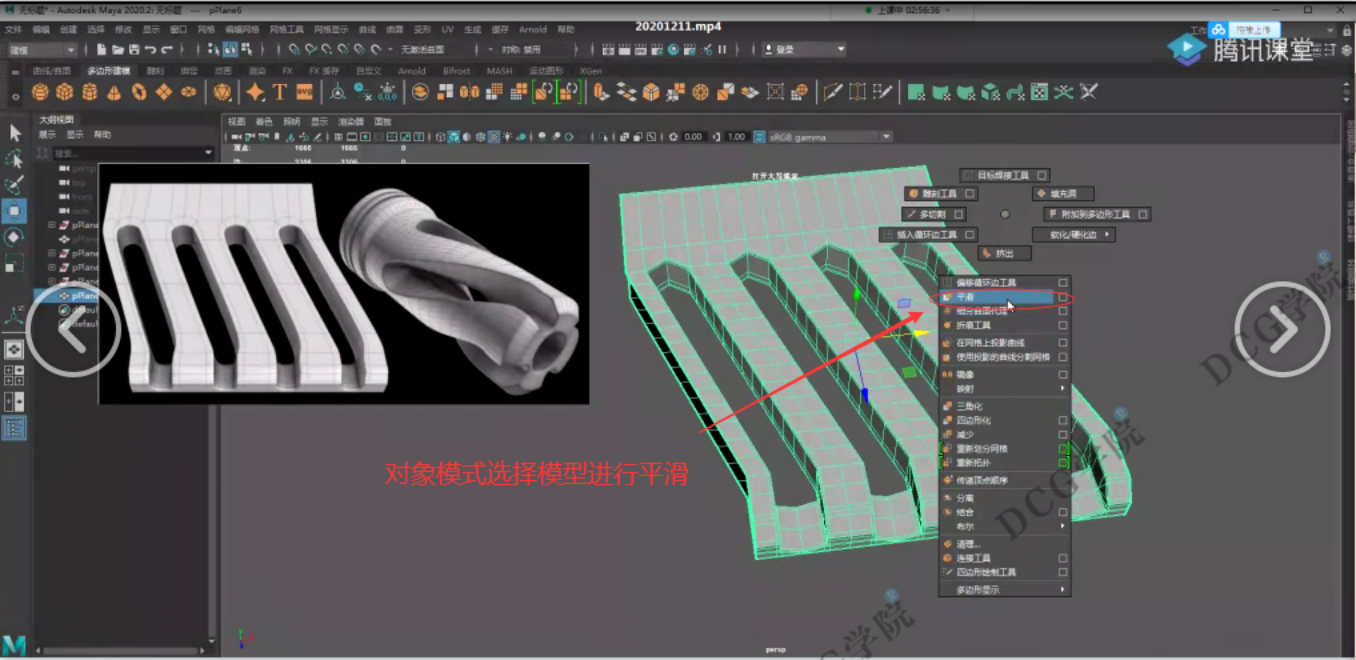Open option box for 平滑 (Smooth)
Viewport: 1356px width, 660px height.
(1063, 297)
